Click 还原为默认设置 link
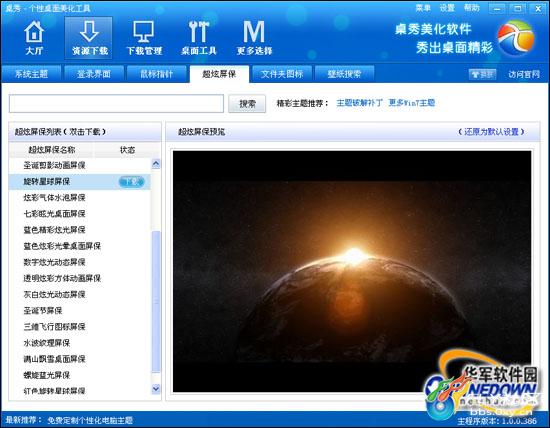The width and height of the screenshot is (550, 428). 491,132
